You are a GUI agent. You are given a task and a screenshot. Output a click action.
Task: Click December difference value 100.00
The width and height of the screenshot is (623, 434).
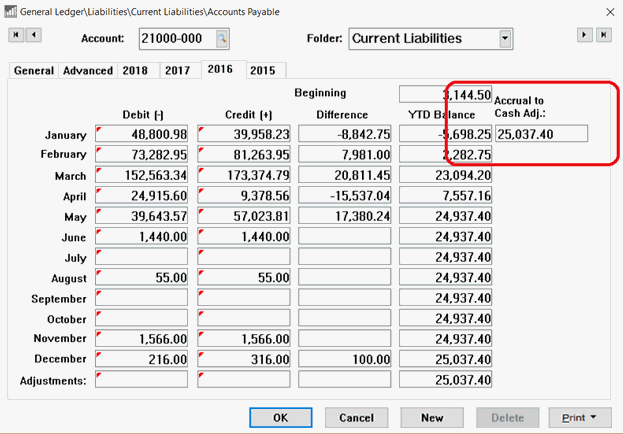point(345,359)
